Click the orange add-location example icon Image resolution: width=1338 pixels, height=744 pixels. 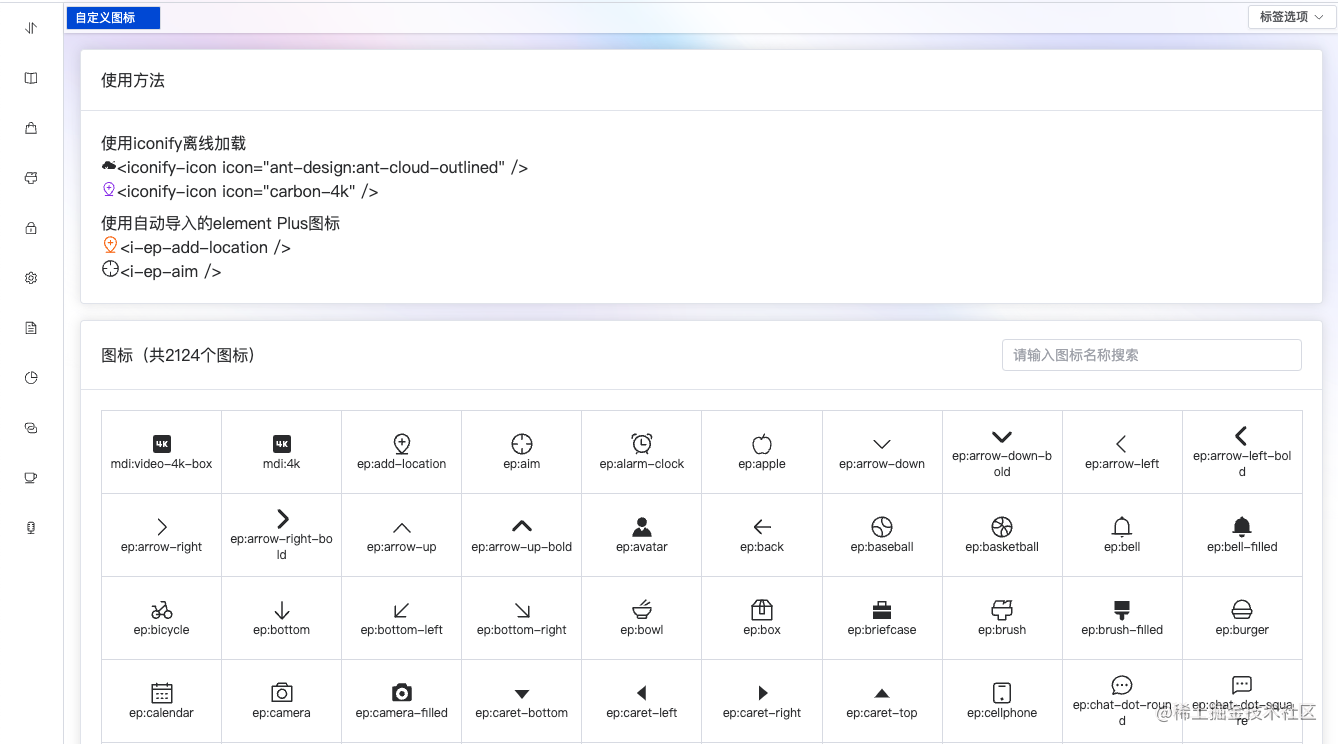pos(111,245)
